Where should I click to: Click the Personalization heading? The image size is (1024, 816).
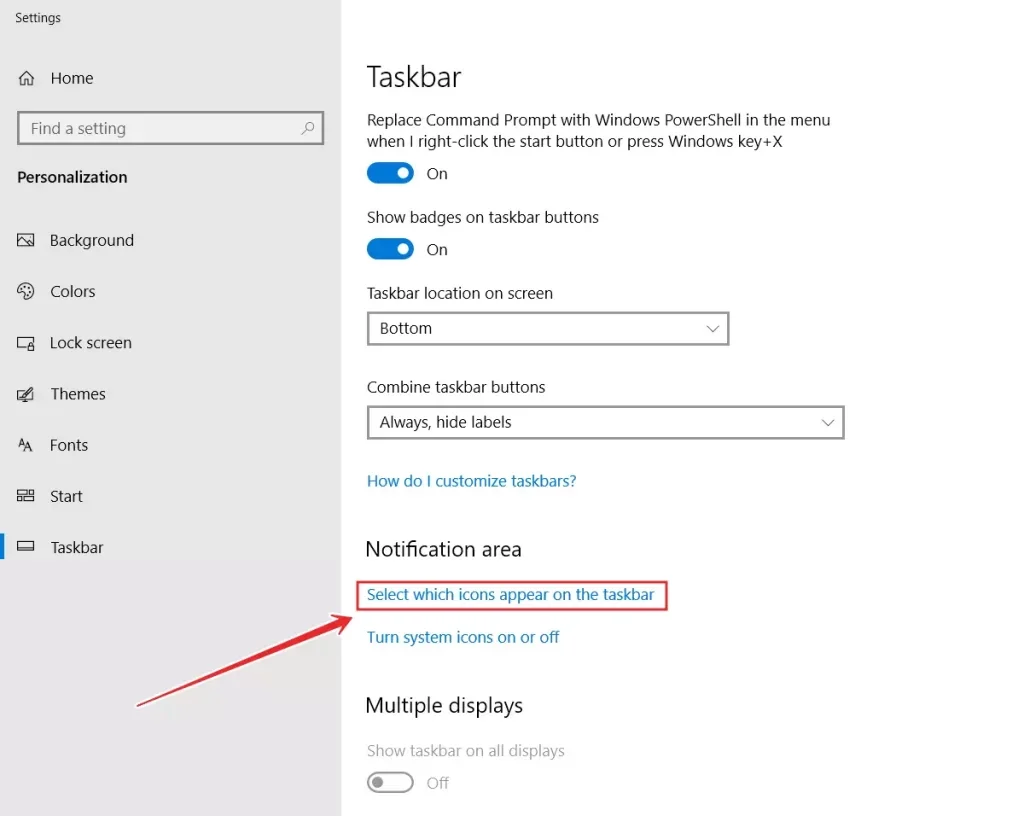click(72, 177)
